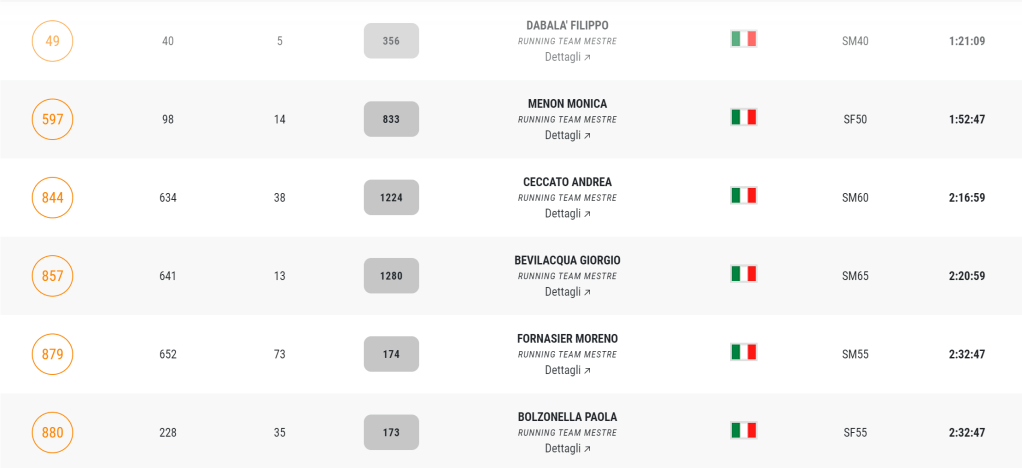The image size is (1022, 468).
Task: Open Dettagli link for Fornasier Moreno
Action: (567, 370)
